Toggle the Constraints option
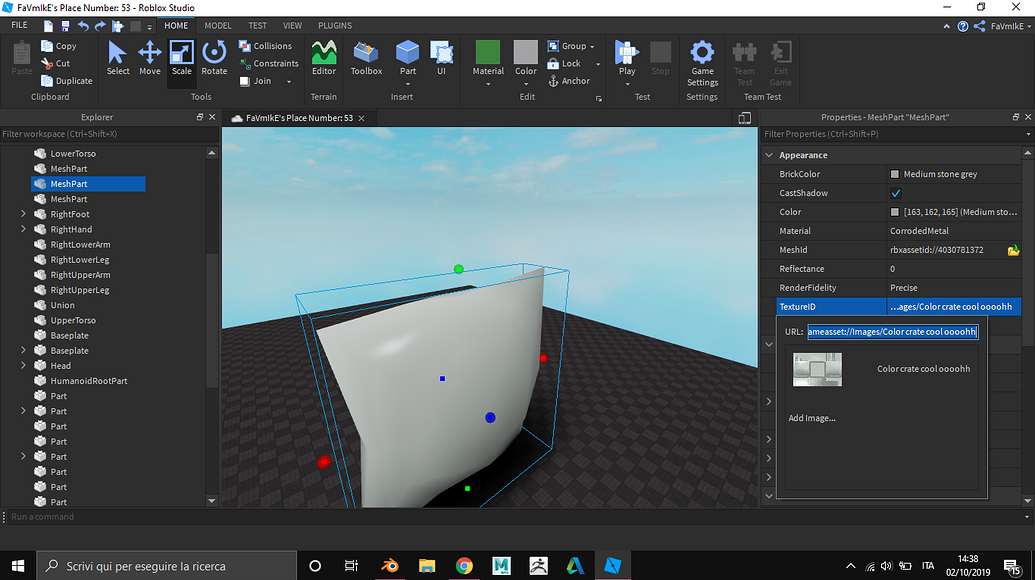The image size is (1035, 580). [268, 63]
